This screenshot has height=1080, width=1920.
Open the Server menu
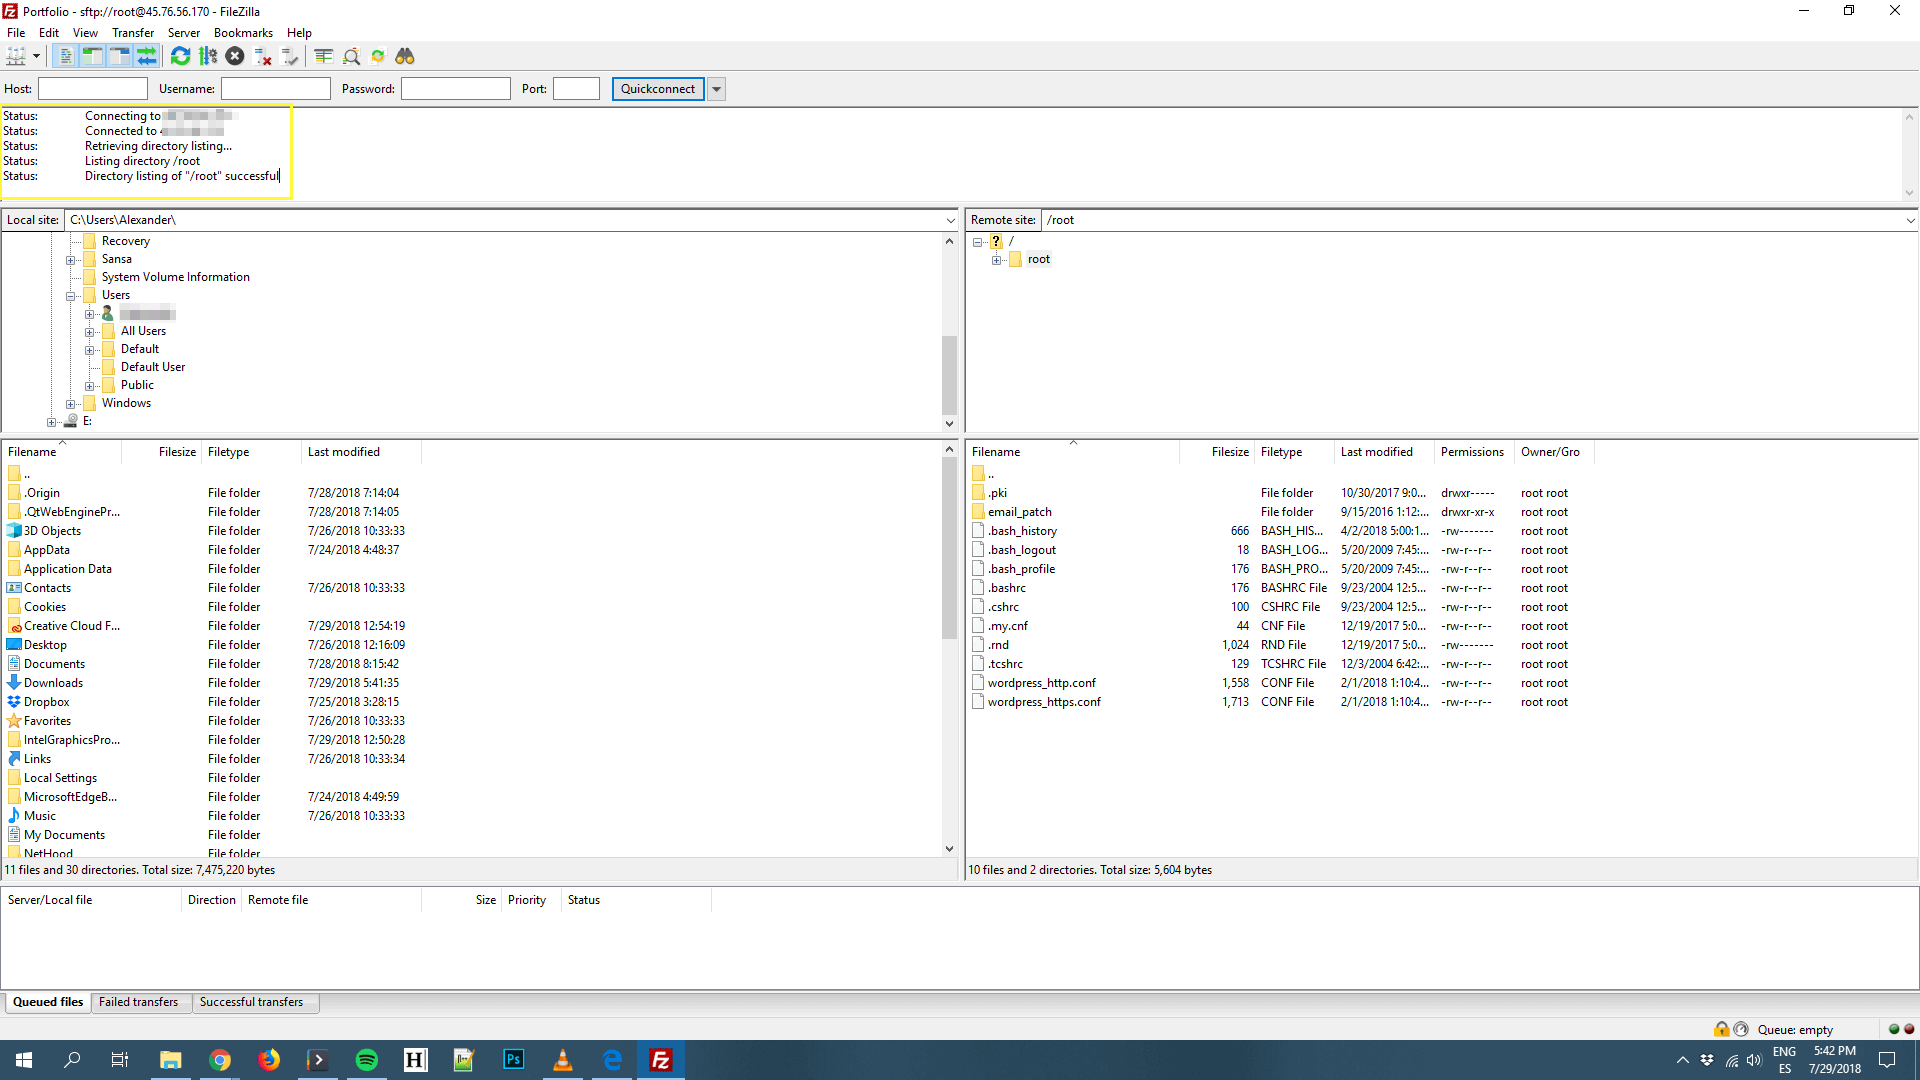click(x=183, y=32)
